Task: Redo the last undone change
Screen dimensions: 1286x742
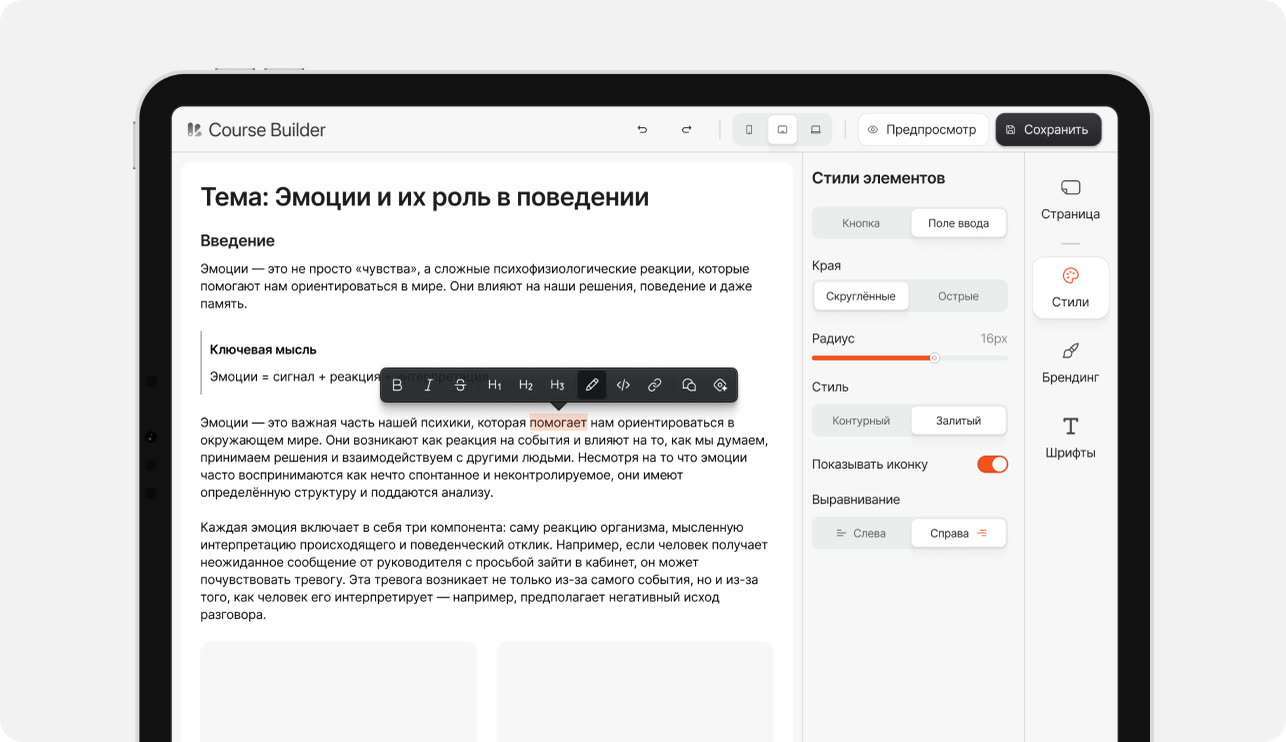Action: pyautogui.click(x=686, y=130)
